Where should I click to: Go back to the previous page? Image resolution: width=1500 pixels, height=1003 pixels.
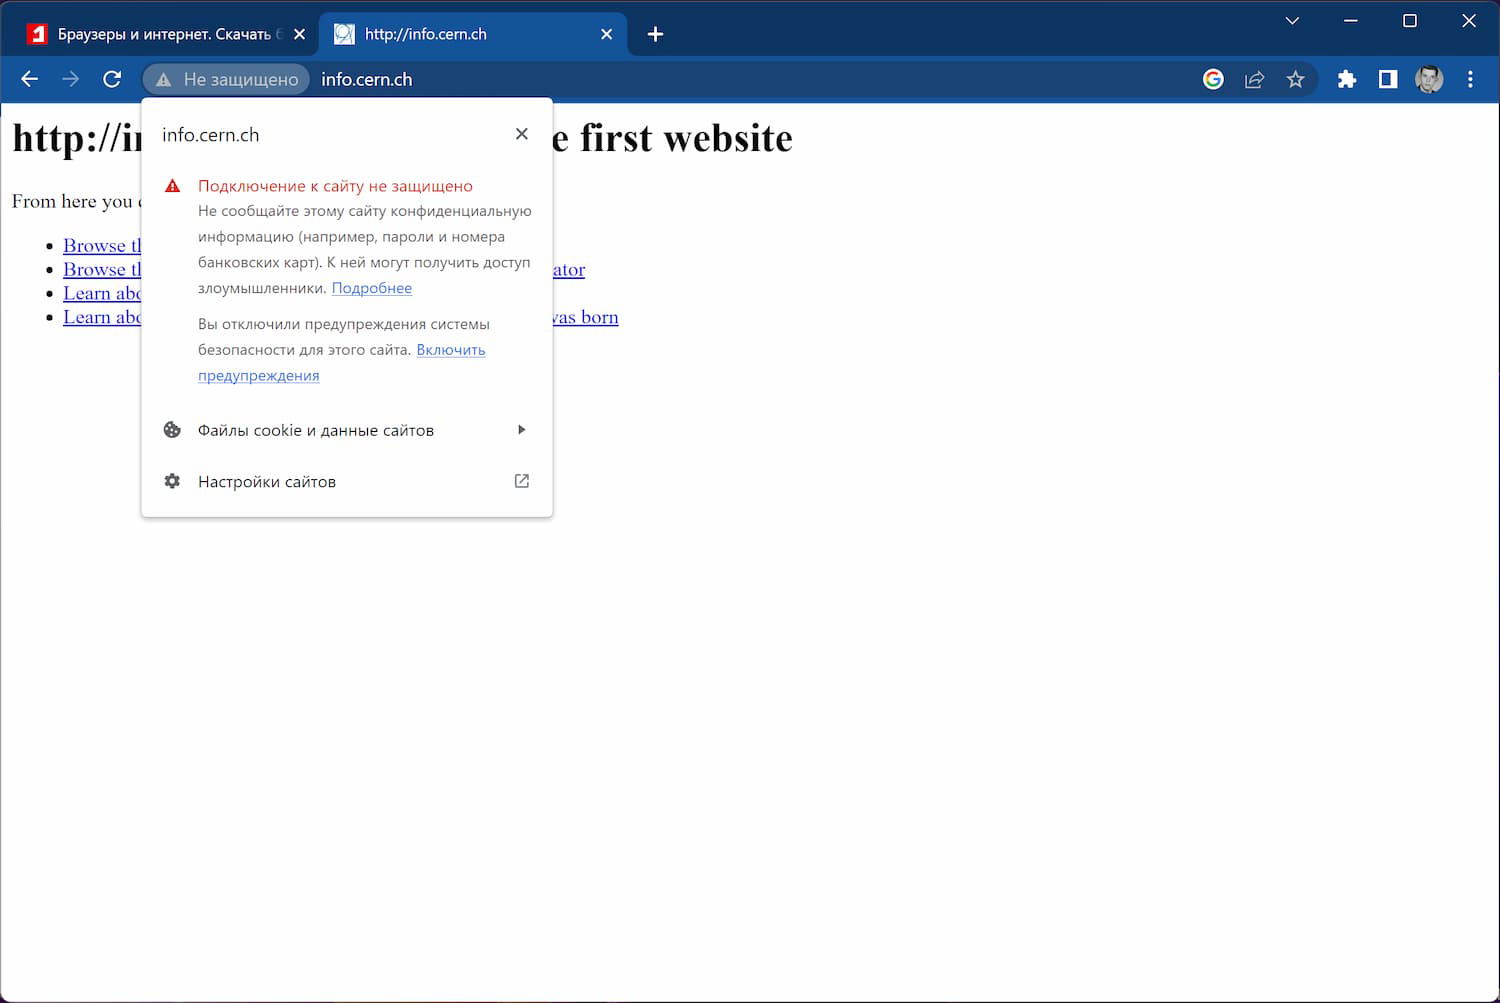coord(29,79)
